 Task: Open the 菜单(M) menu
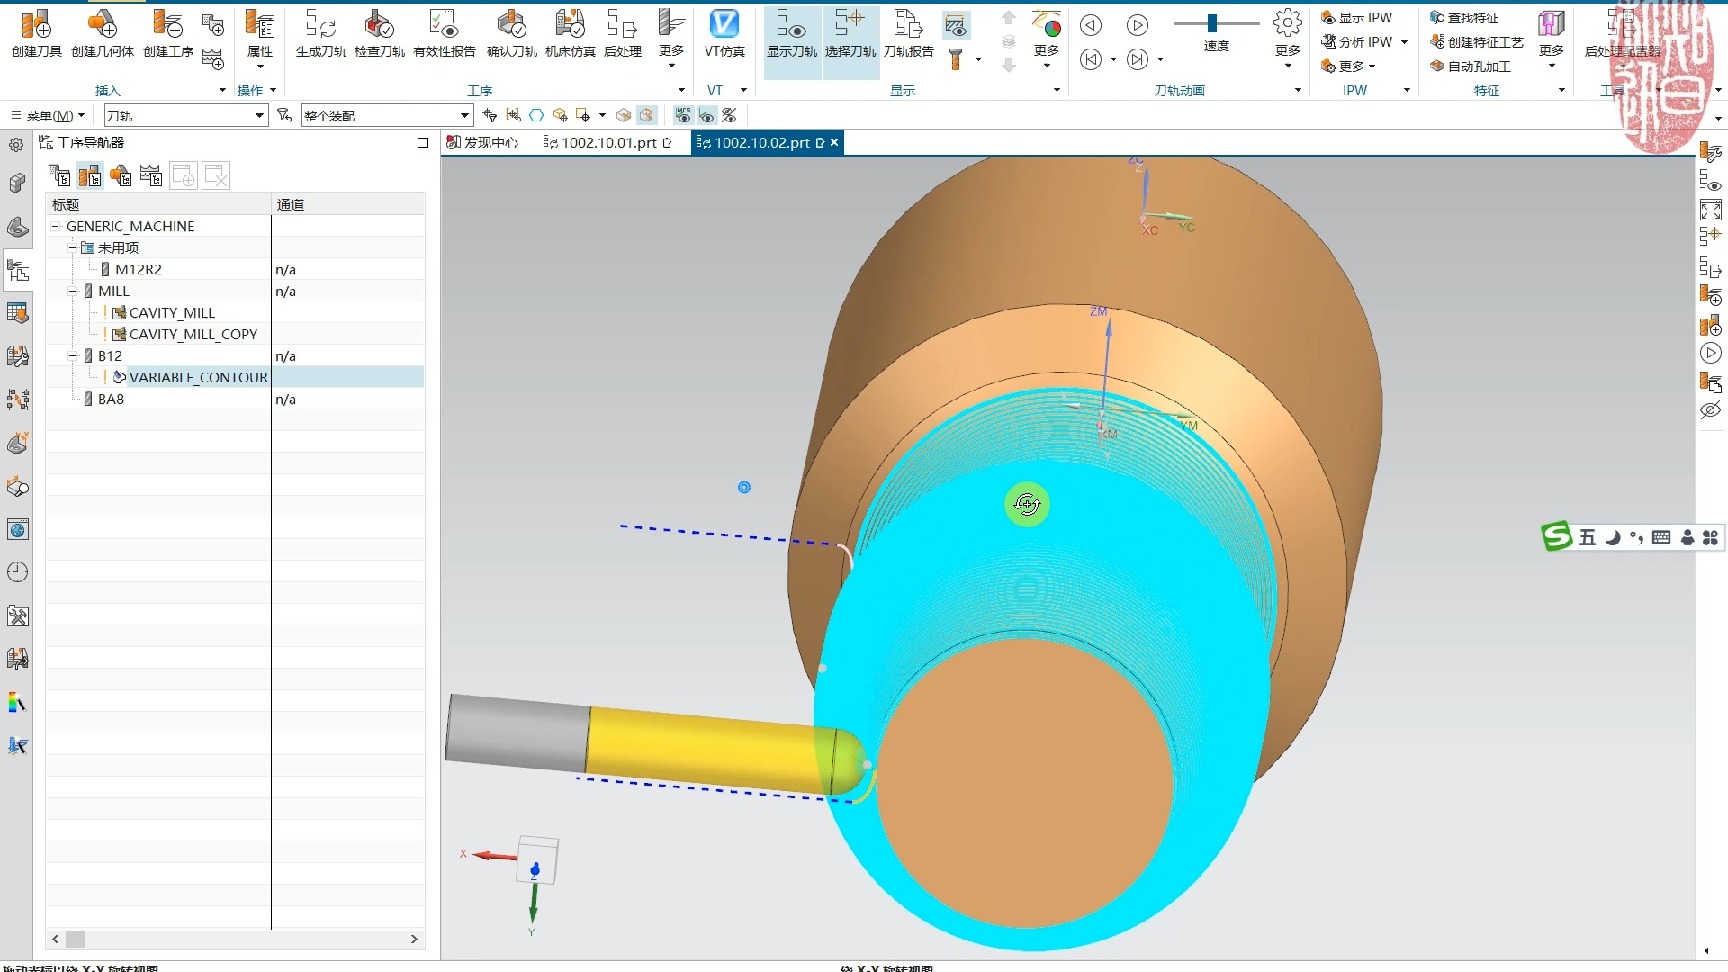[x=48, y=116]
